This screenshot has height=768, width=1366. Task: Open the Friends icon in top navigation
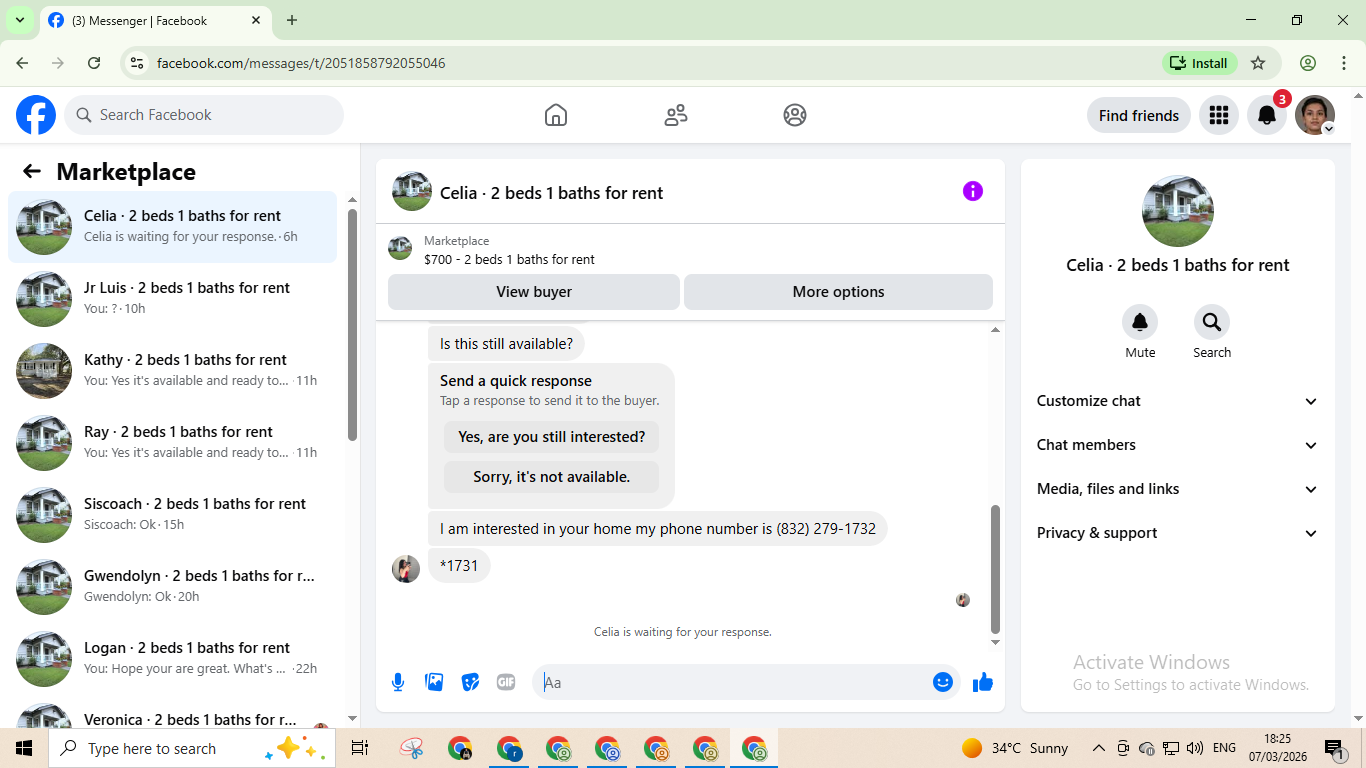[x=676, y=115]
